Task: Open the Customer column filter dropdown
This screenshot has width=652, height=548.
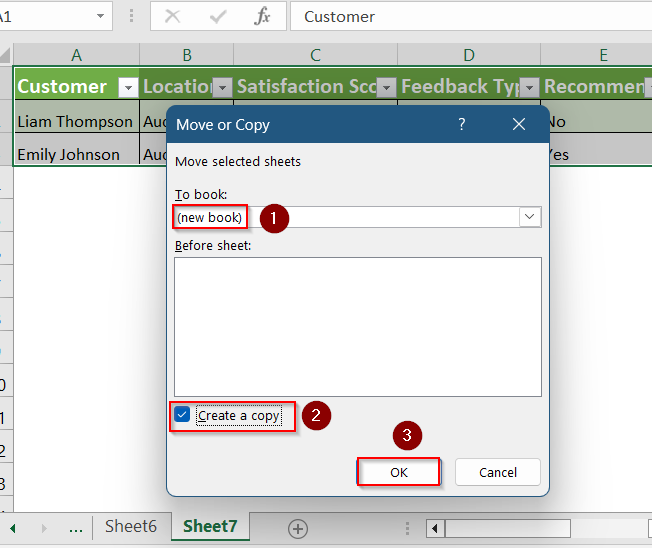Action: click(128, 87)
